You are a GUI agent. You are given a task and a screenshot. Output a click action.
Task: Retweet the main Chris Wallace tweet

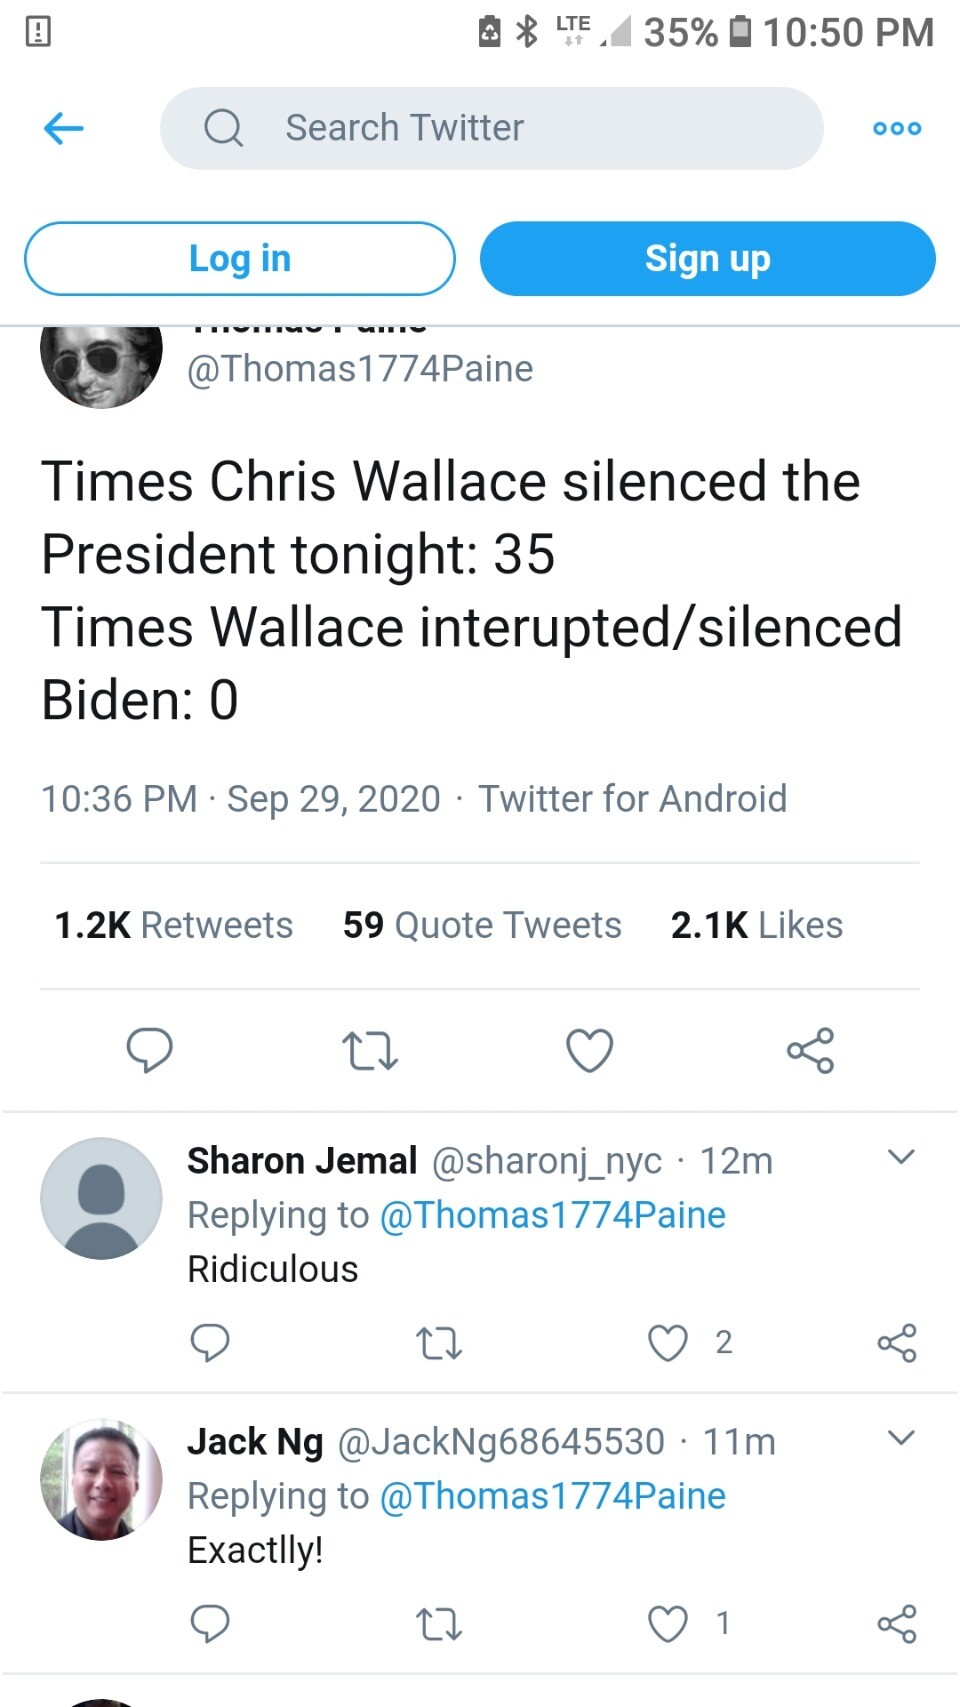click(x=370, y=1051)
